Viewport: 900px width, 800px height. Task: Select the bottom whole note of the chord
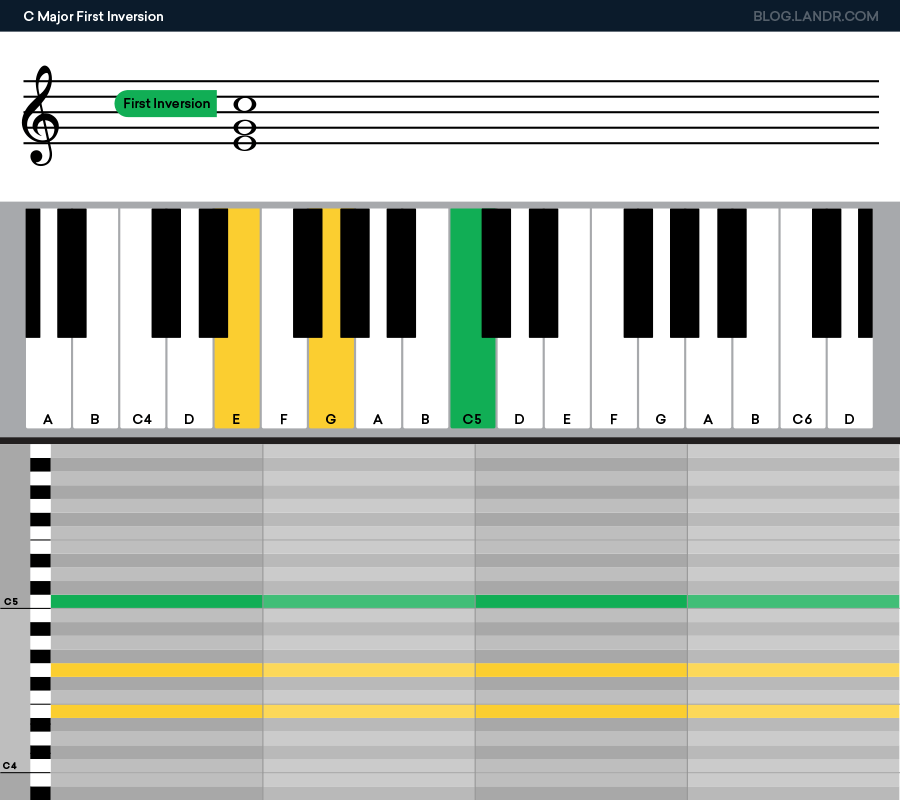pos(245,142)
